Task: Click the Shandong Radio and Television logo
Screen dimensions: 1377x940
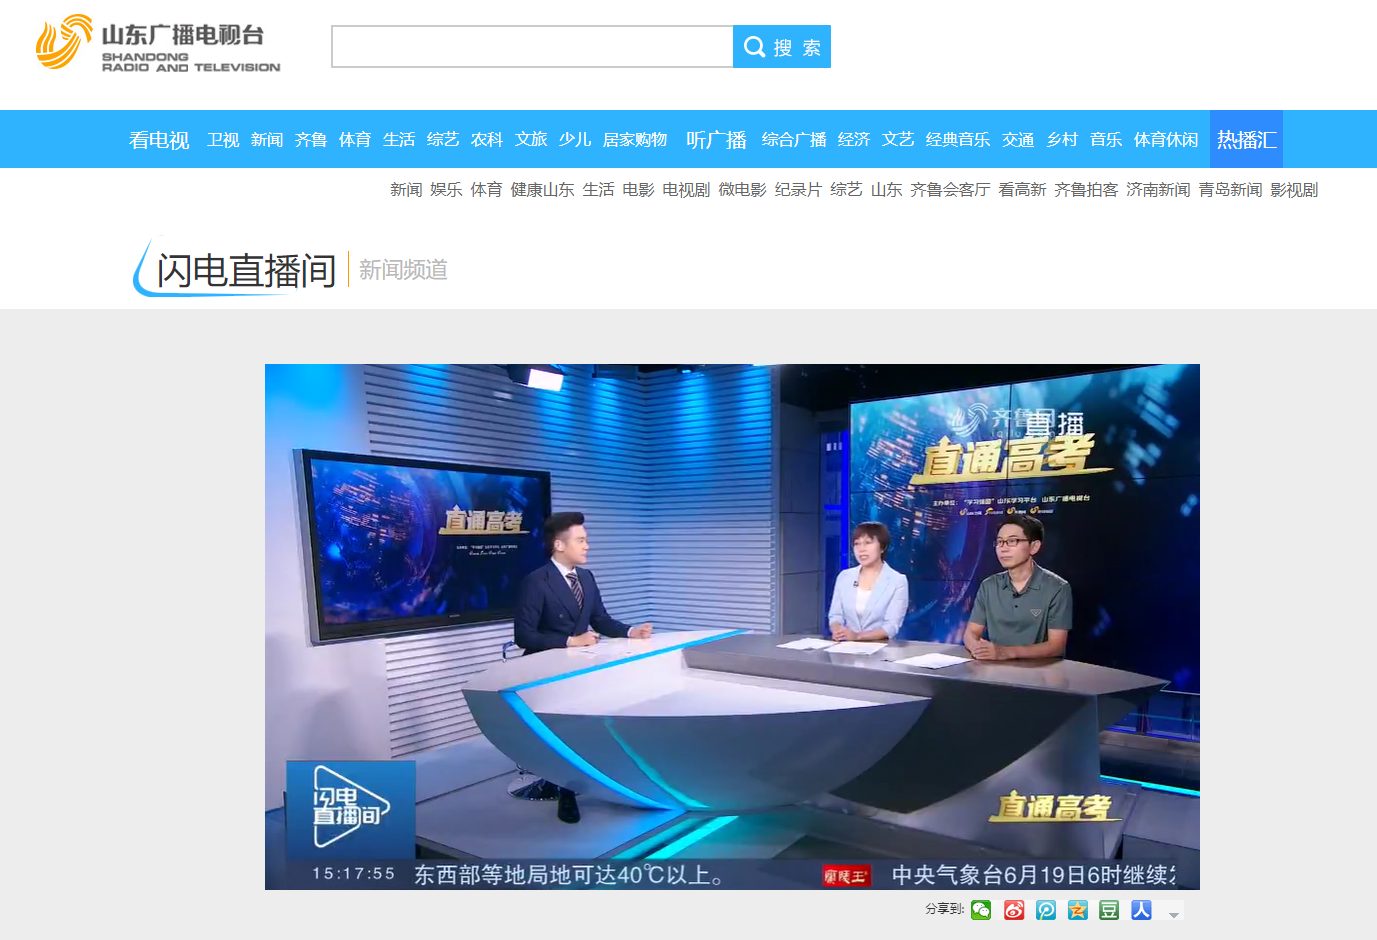Action: pyautogui.click(x=158, y=44)
